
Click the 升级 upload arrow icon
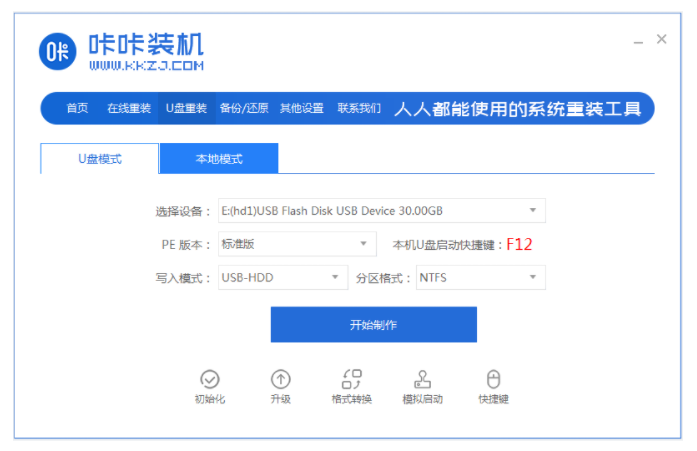point(280,379)
